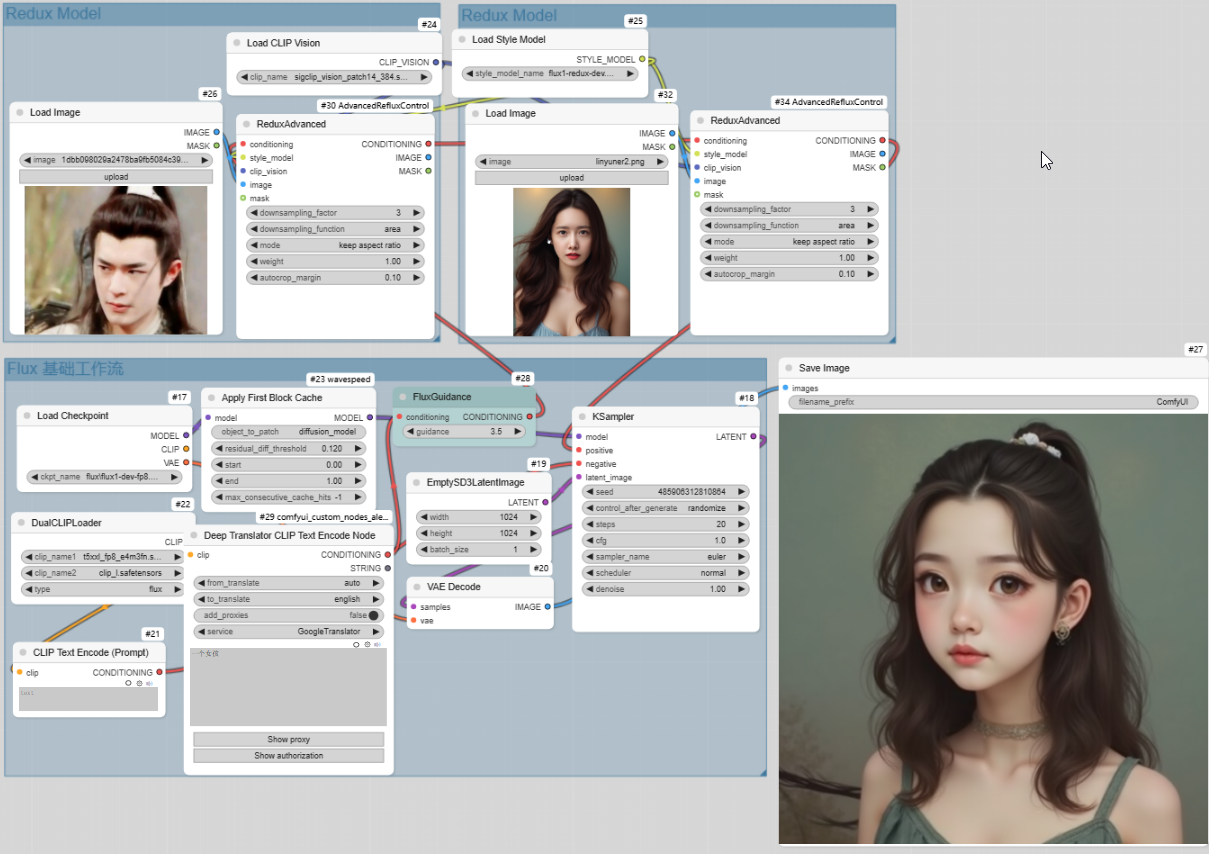Collapse the FluxGuidance node dot

403,397
